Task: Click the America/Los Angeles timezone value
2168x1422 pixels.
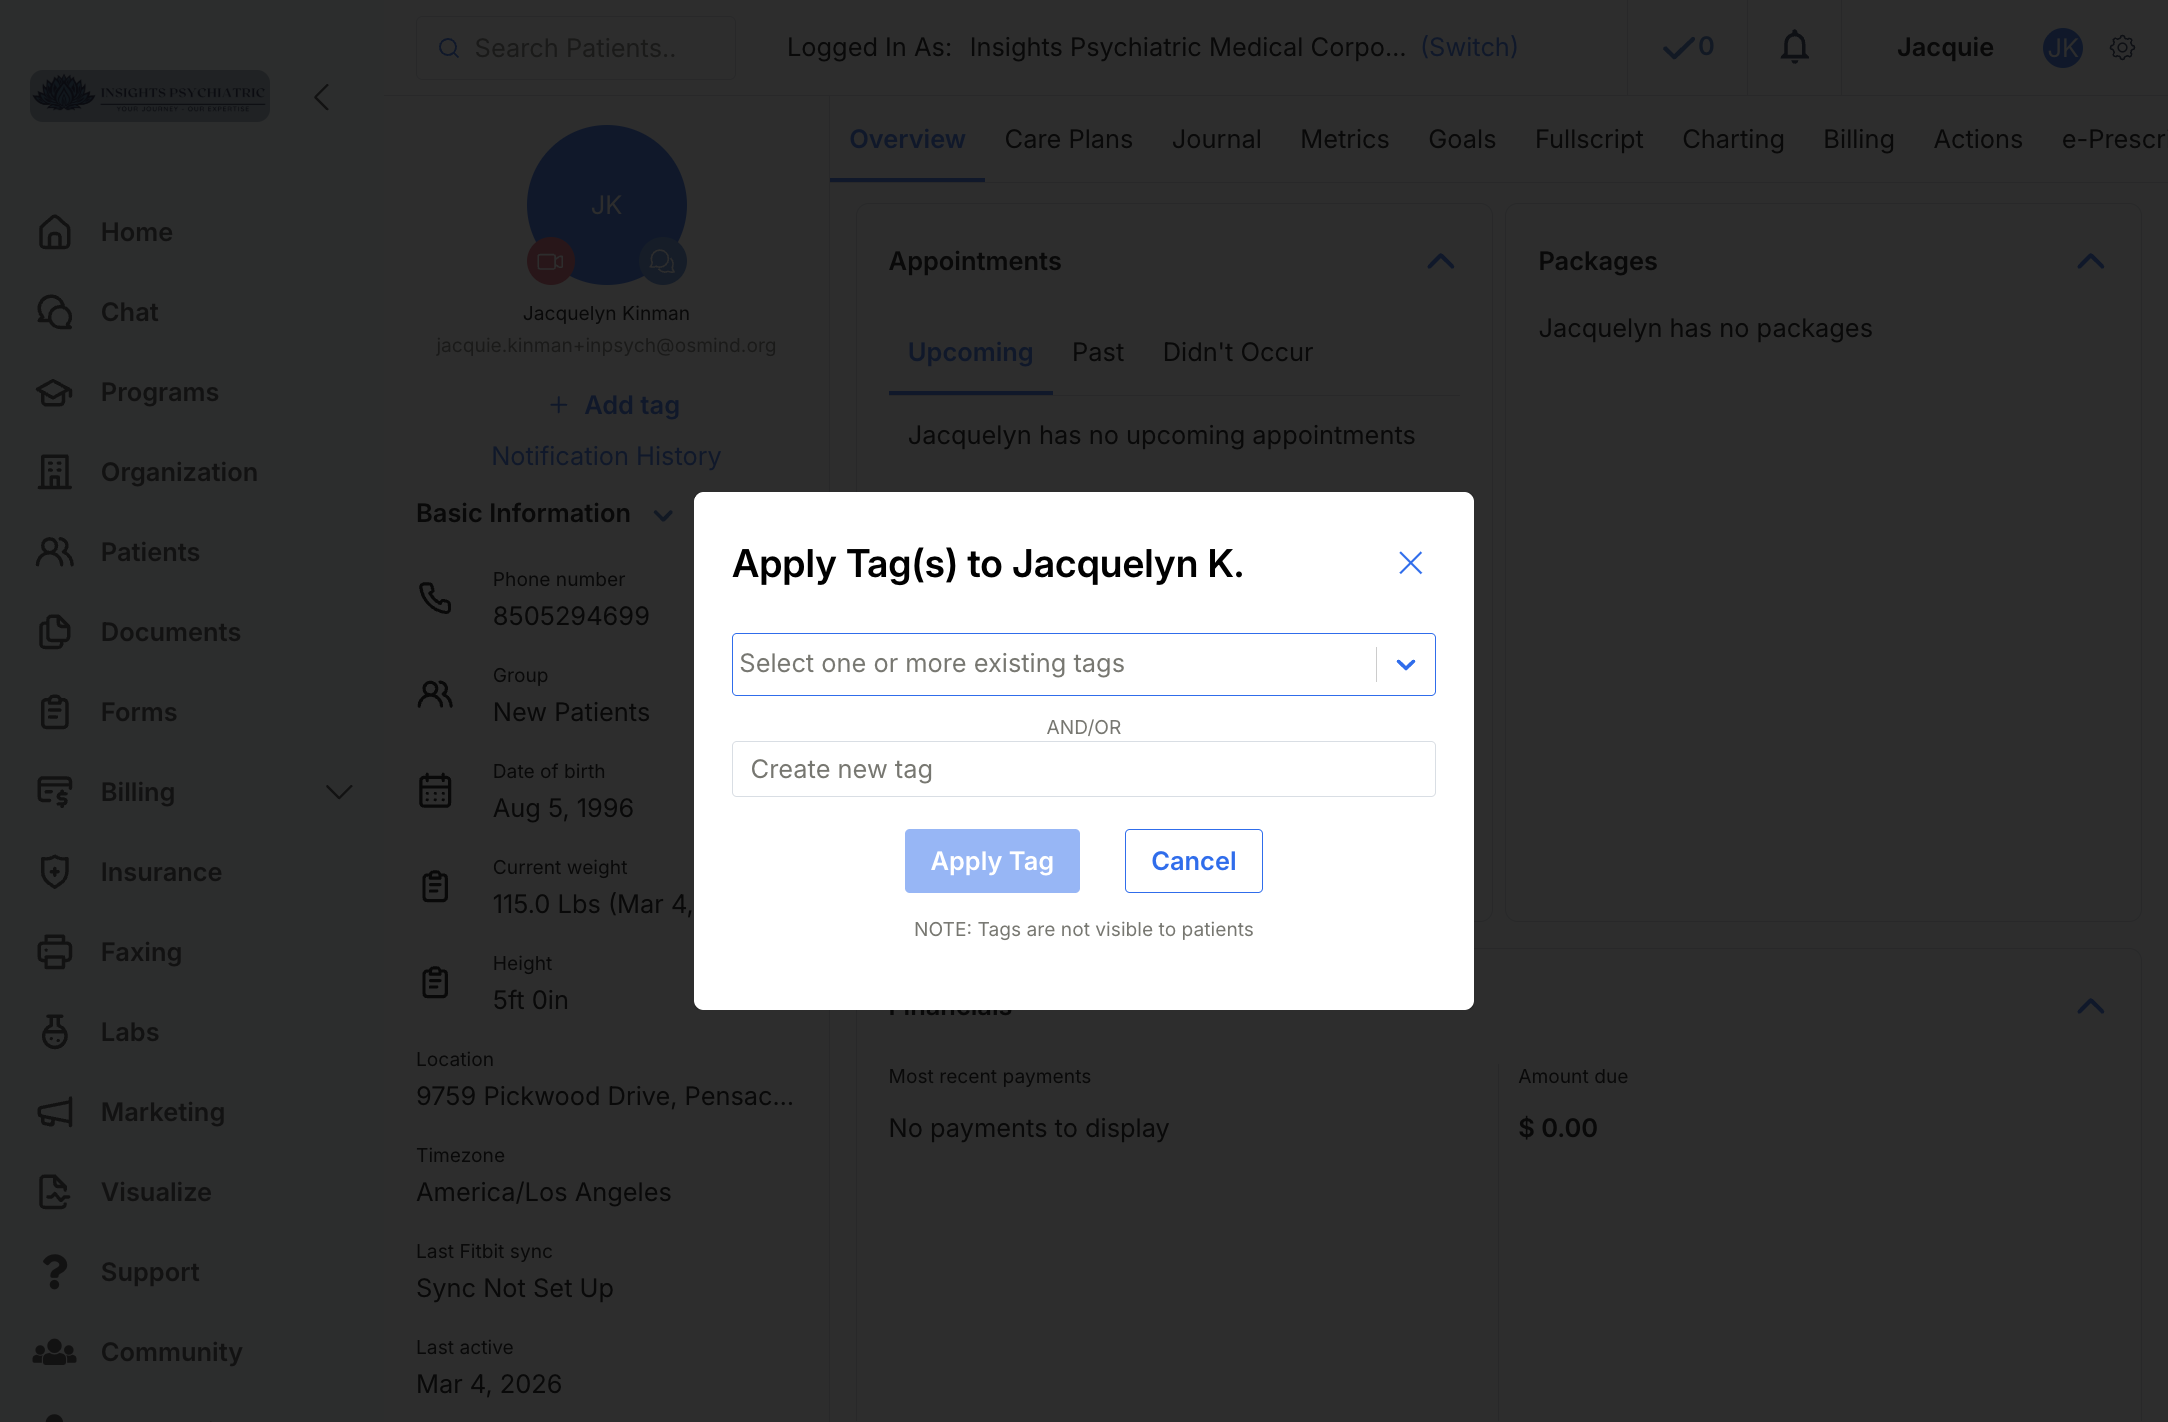Action: pyautogui.click(x=543, y=1192)
